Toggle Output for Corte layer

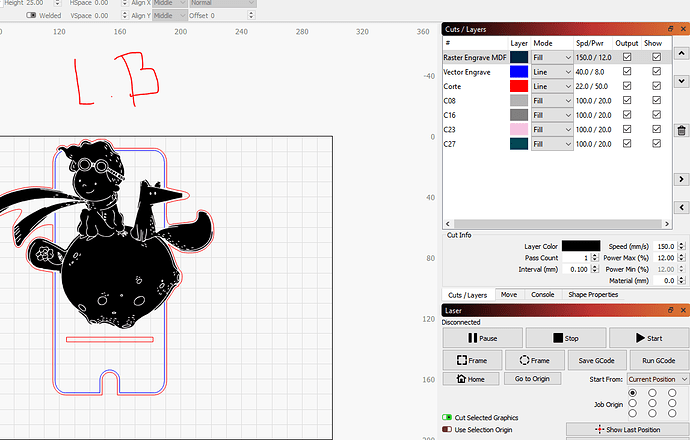pyautogui.click(x=627, y=86)
